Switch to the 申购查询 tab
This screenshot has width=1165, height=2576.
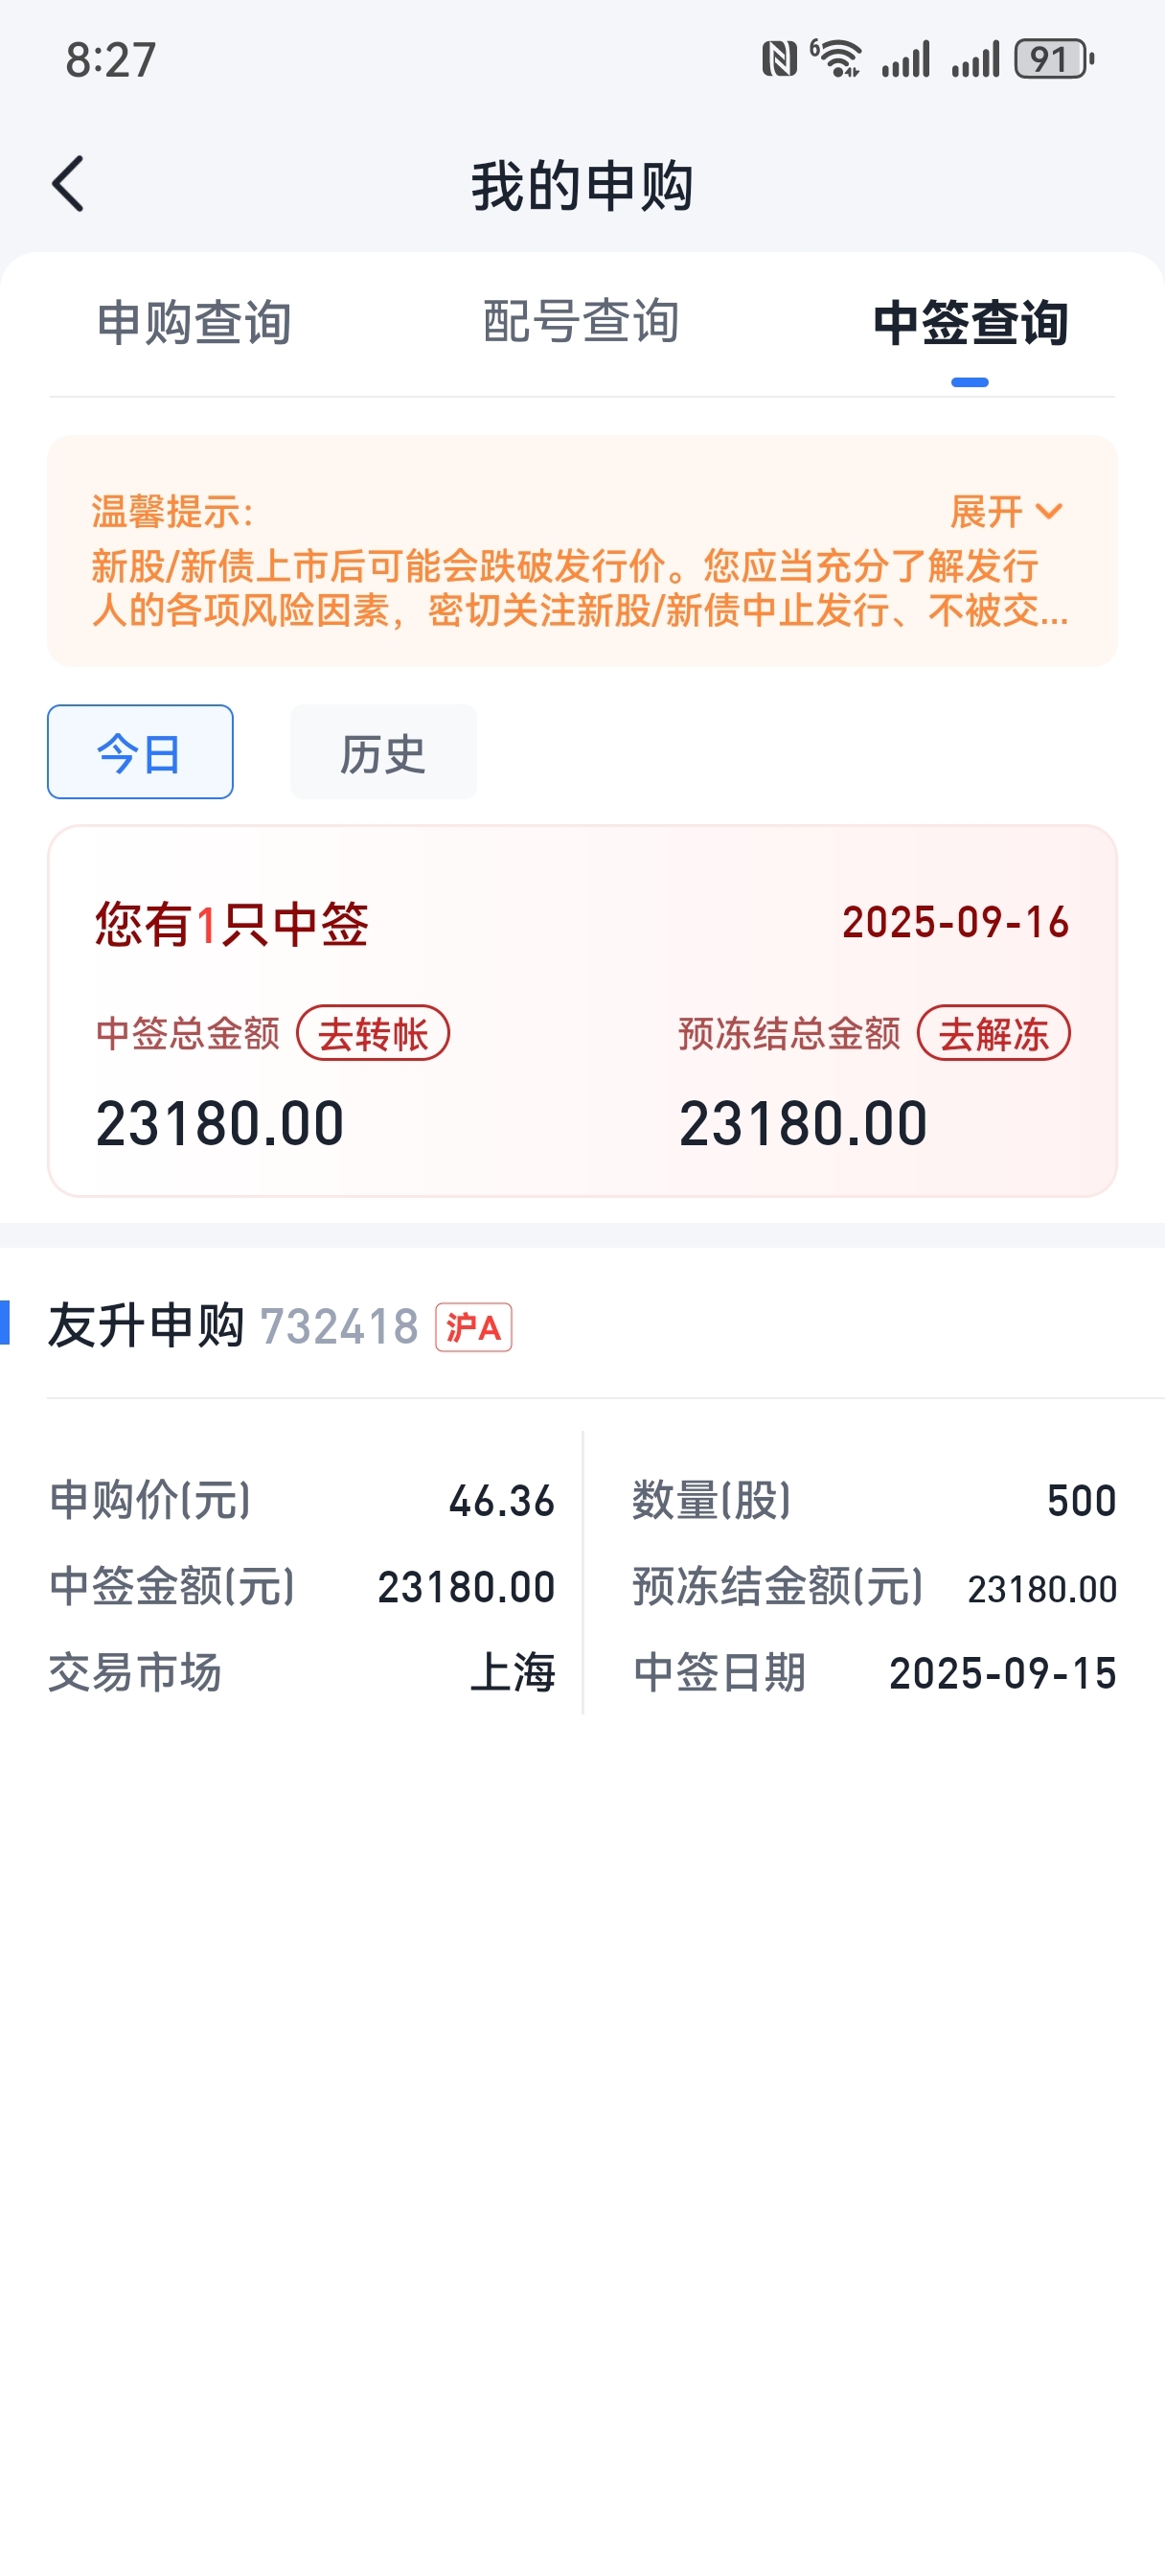[194, 323]
